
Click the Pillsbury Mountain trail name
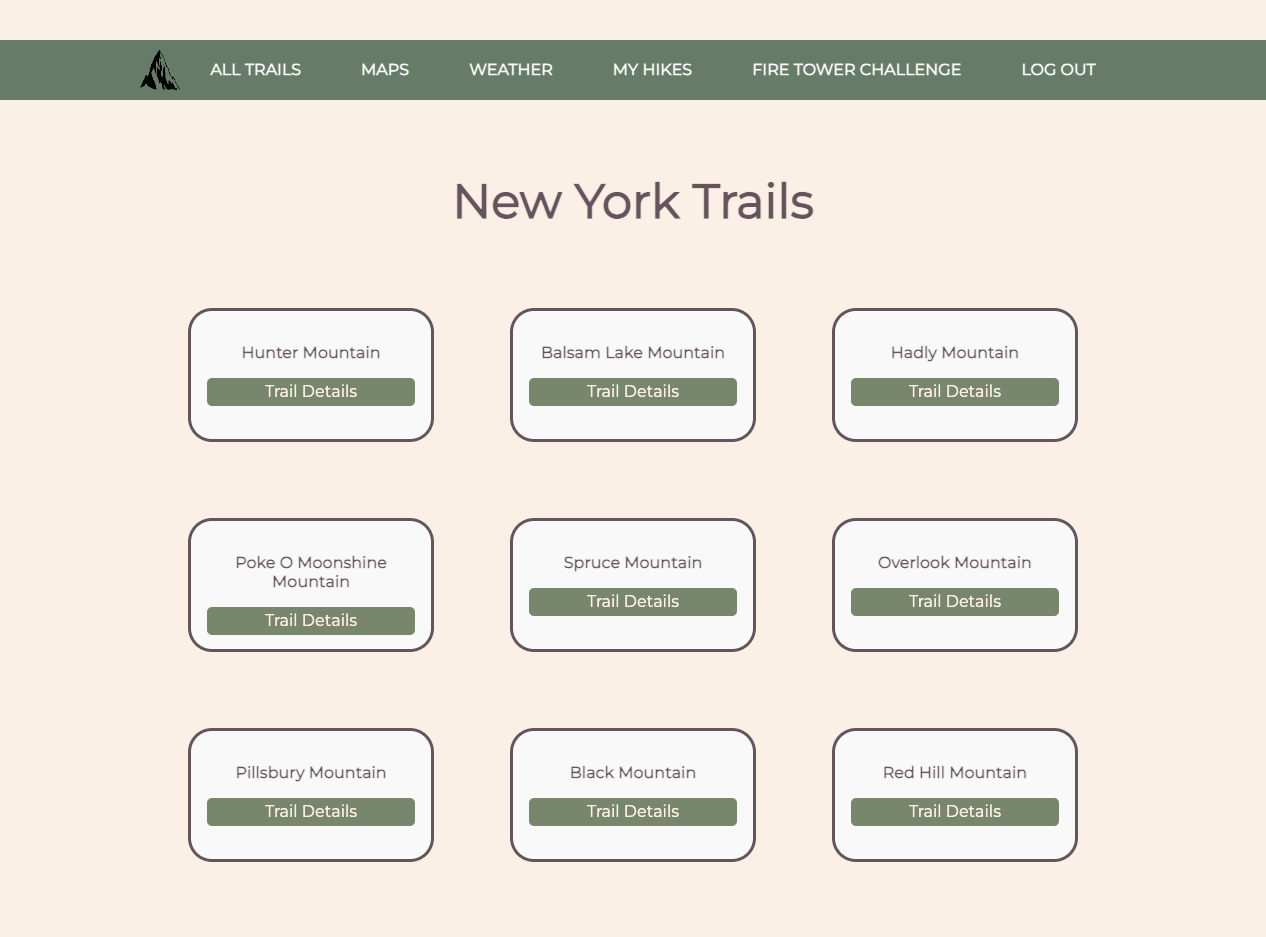click(x=311, y=773)
